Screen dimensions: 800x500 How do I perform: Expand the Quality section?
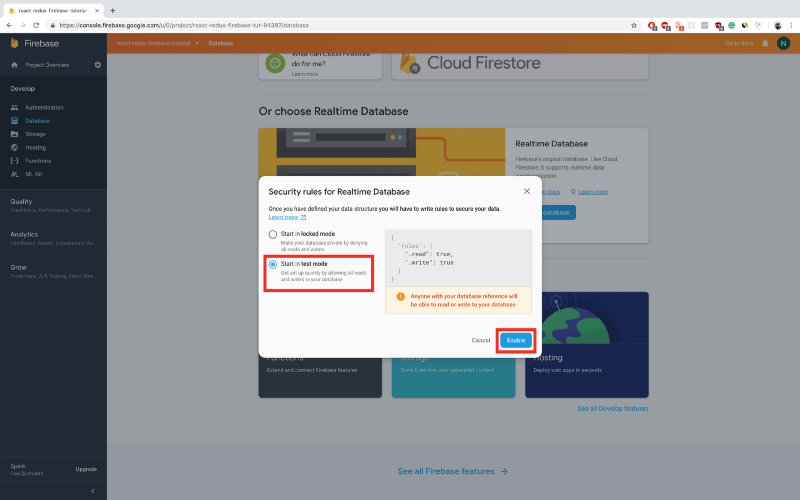(22, 201)
